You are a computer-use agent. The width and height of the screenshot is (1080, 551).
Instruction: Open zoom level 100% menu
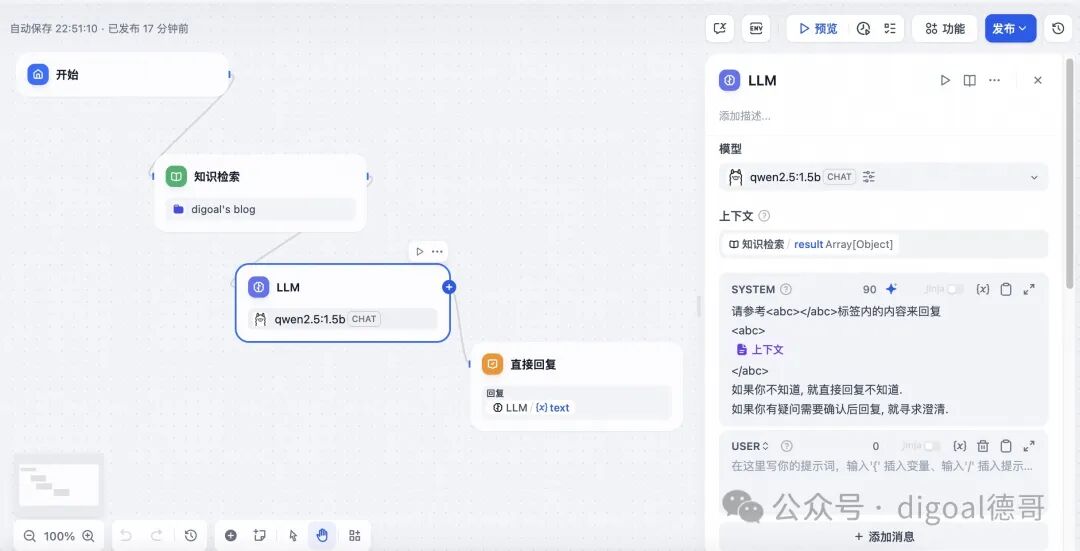coord(59,536)
